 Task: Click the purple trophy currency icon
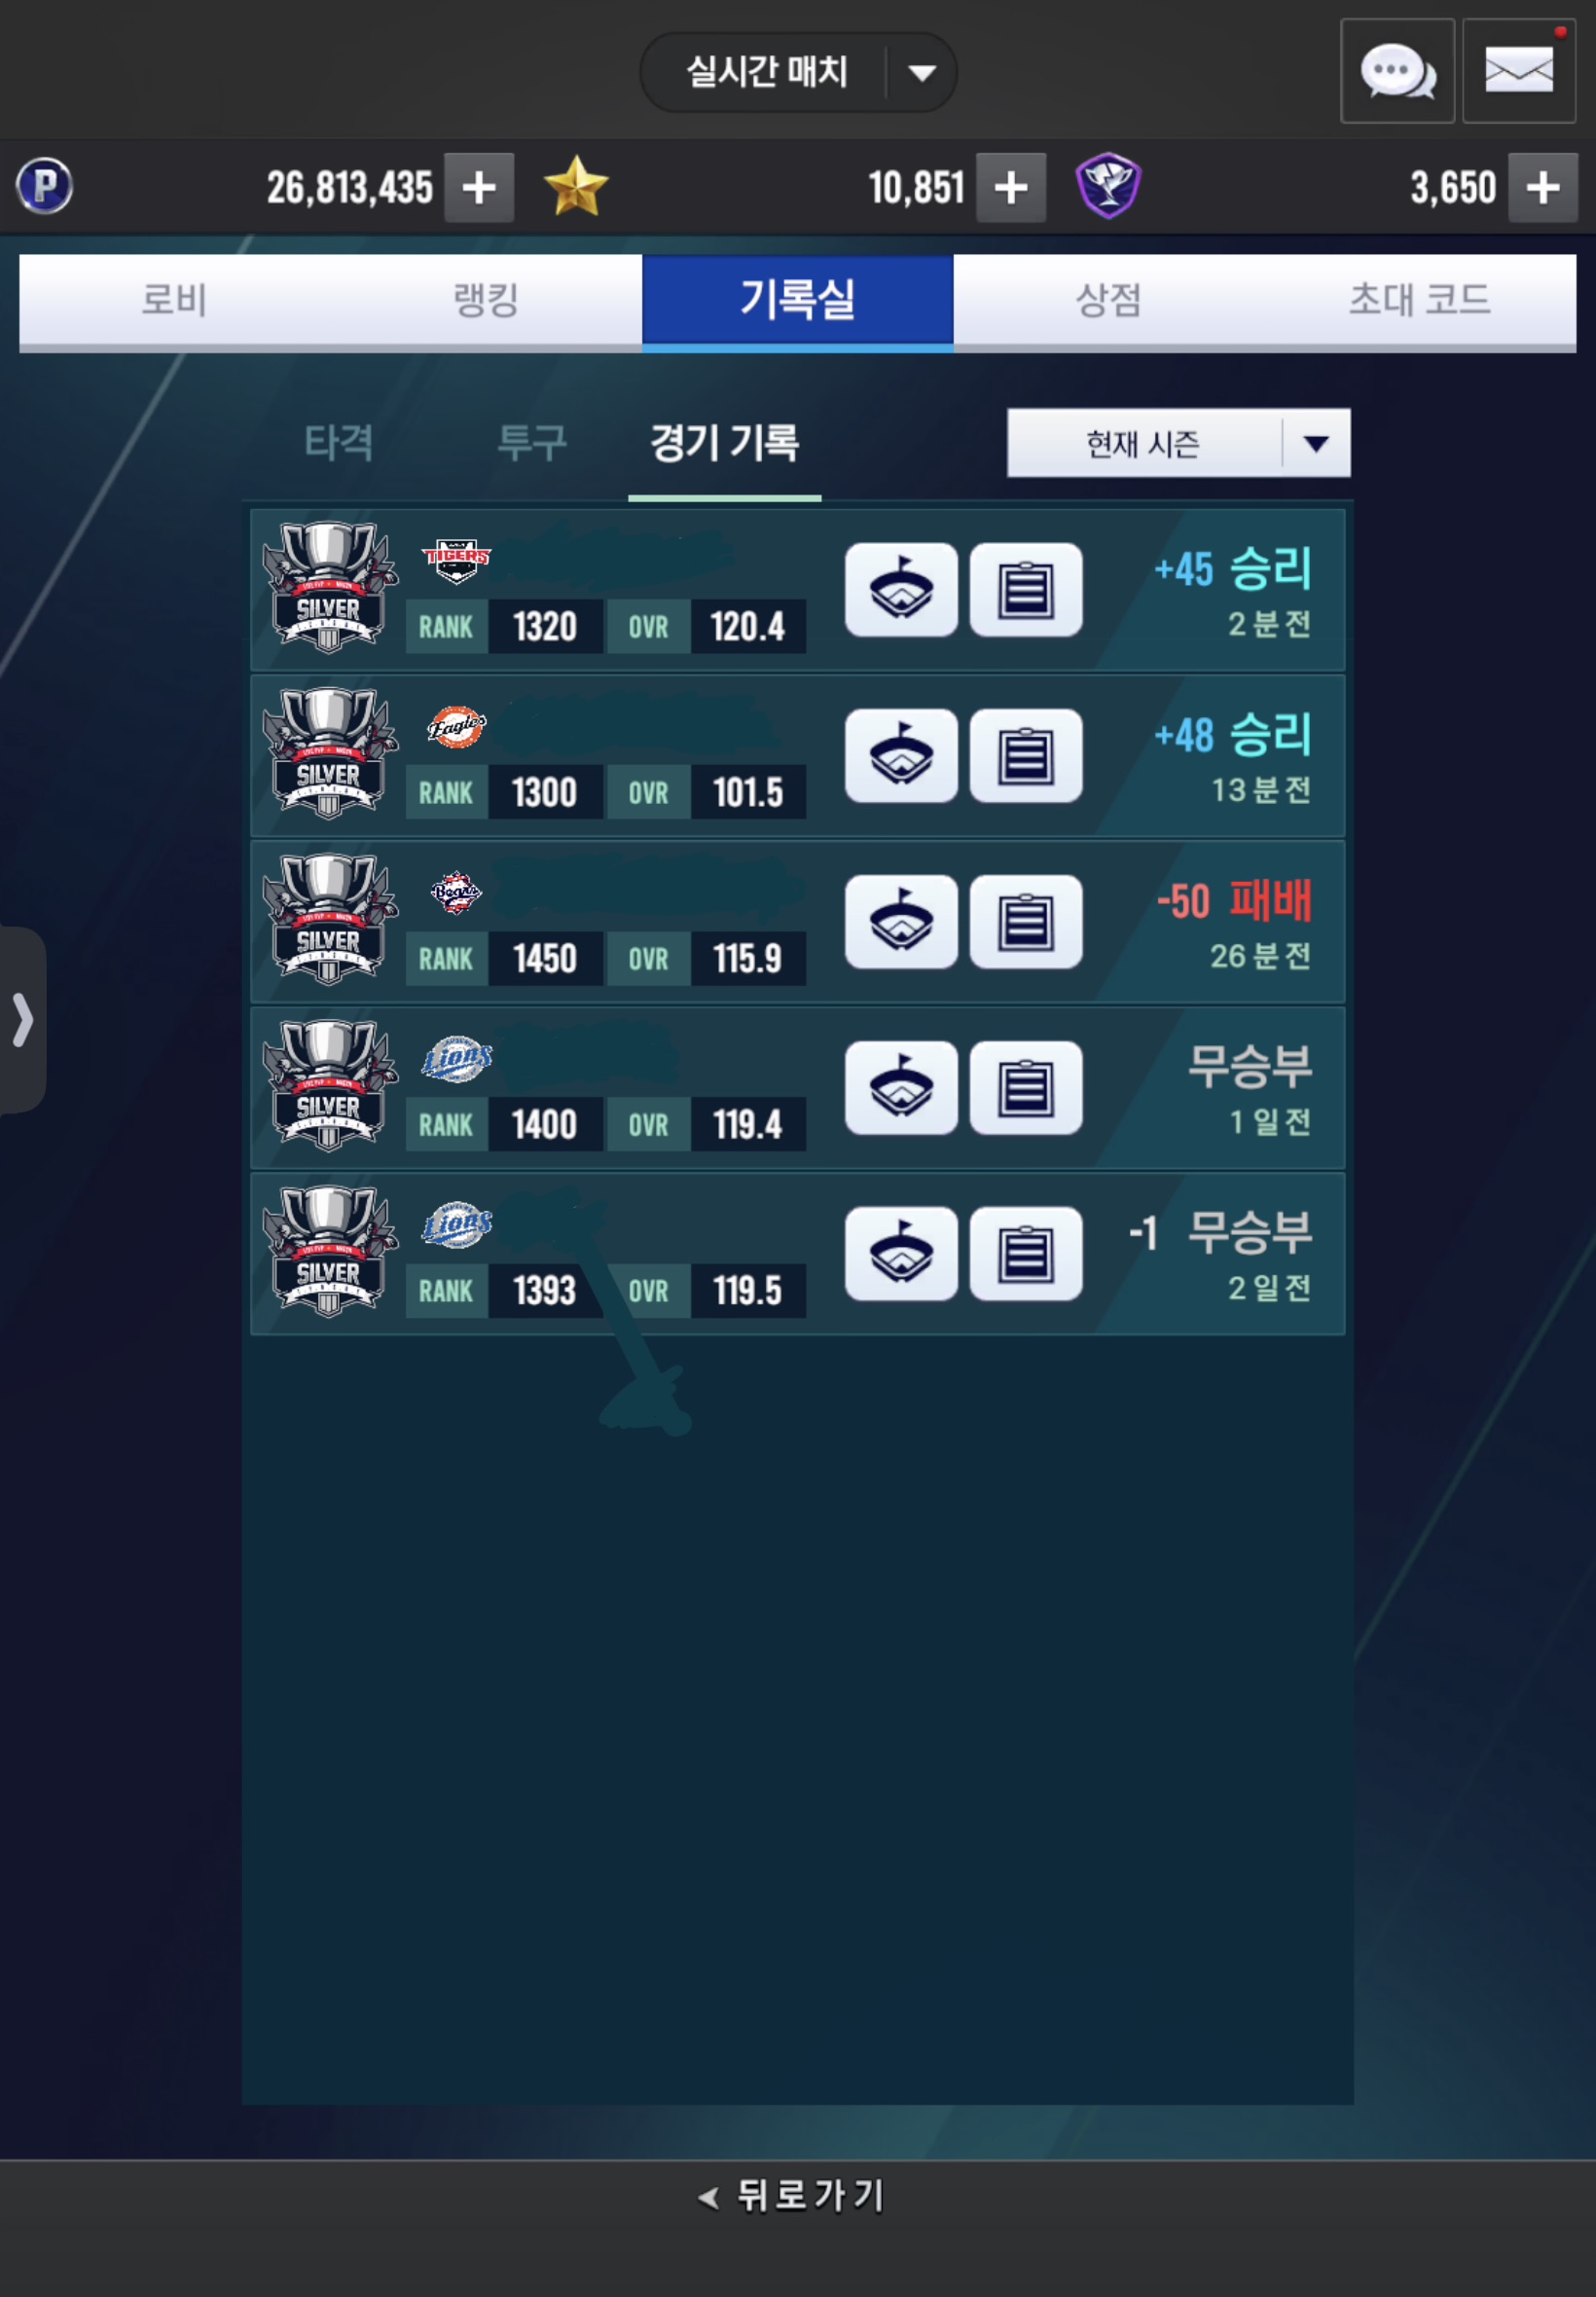point(1108,186)
